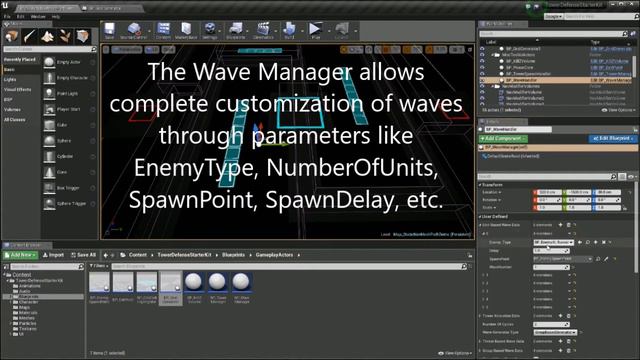Viewport: 640px width, 360px height.
Task: Click Cylinder placement icon
Action: click(x=49, y=156)
